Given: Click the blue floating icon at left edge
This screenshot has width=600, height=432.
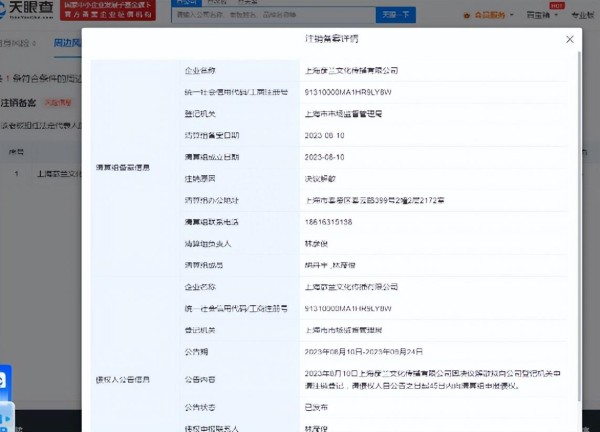Looking at the screenshot, I should click(3, 382).
